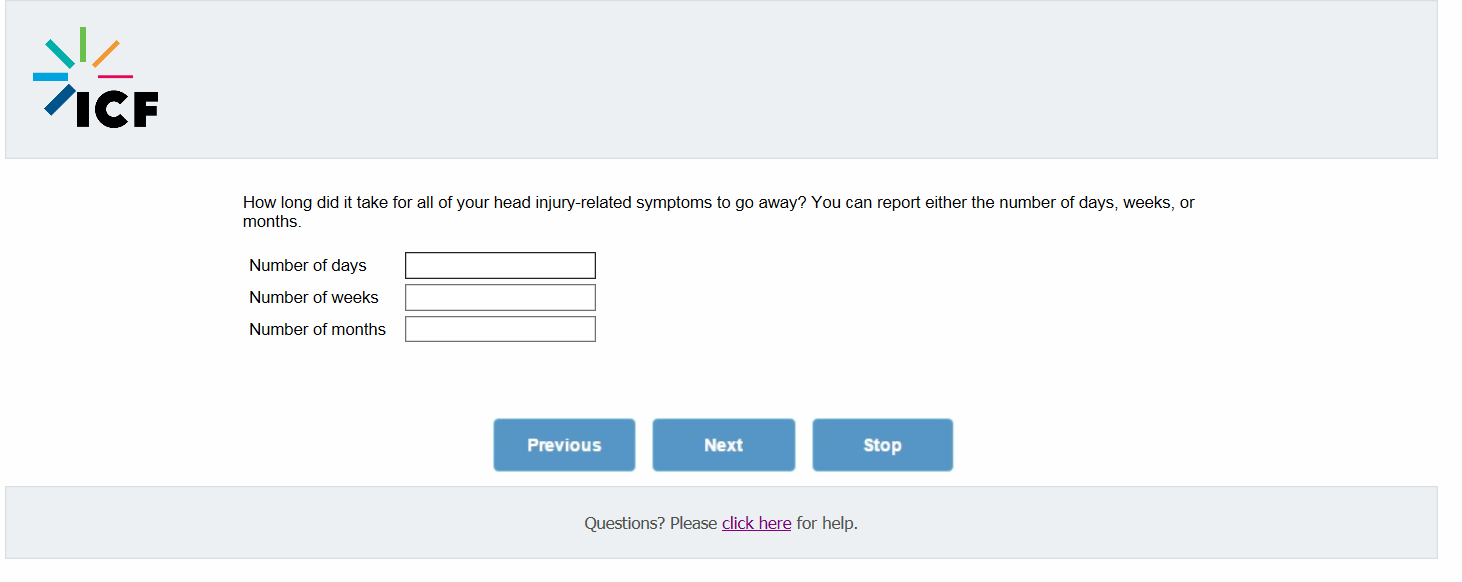Click the "Number of days" label
This screenshot has width=1462, height=582.
point(308,265)
